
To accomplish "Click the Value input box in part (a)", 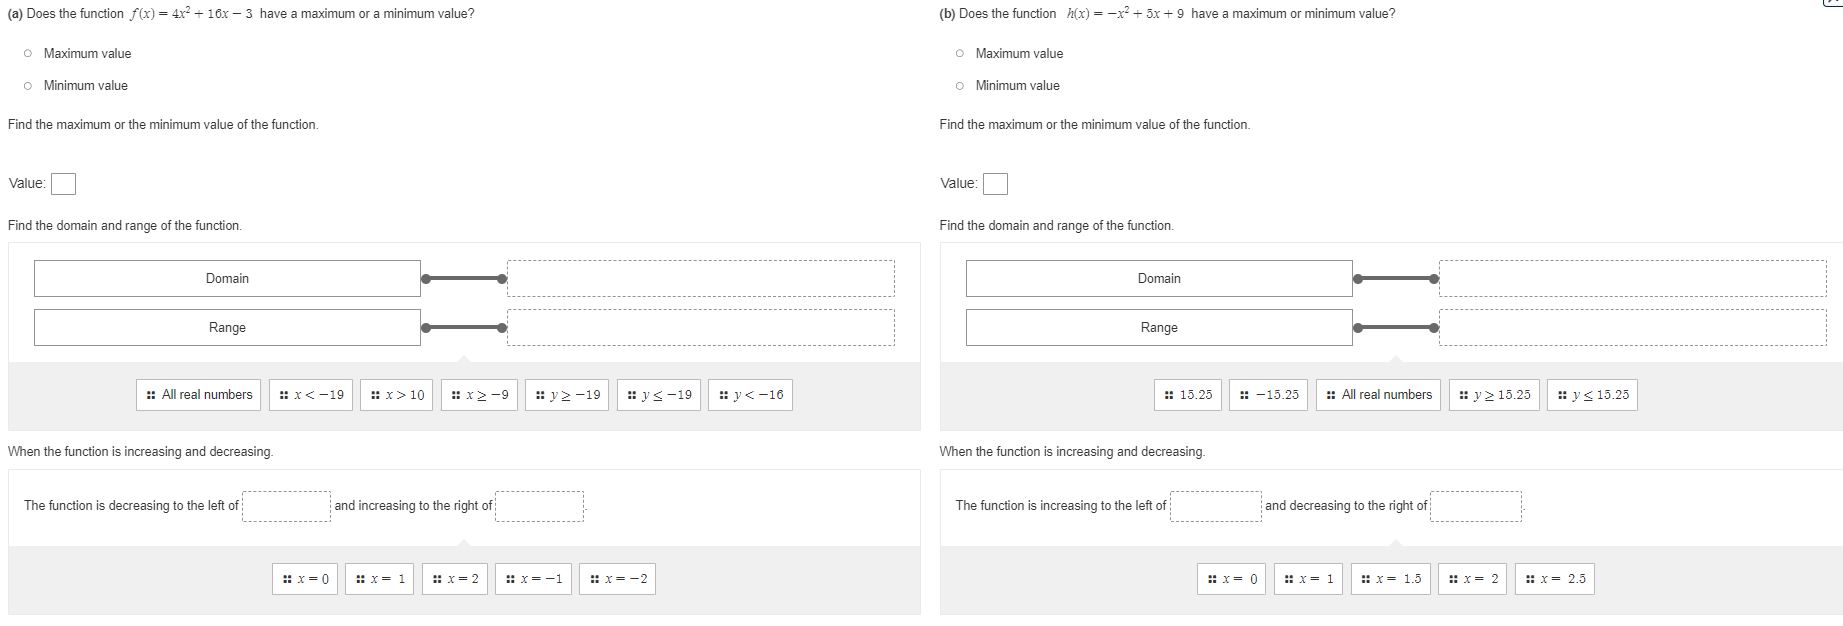I will [62, 183].
